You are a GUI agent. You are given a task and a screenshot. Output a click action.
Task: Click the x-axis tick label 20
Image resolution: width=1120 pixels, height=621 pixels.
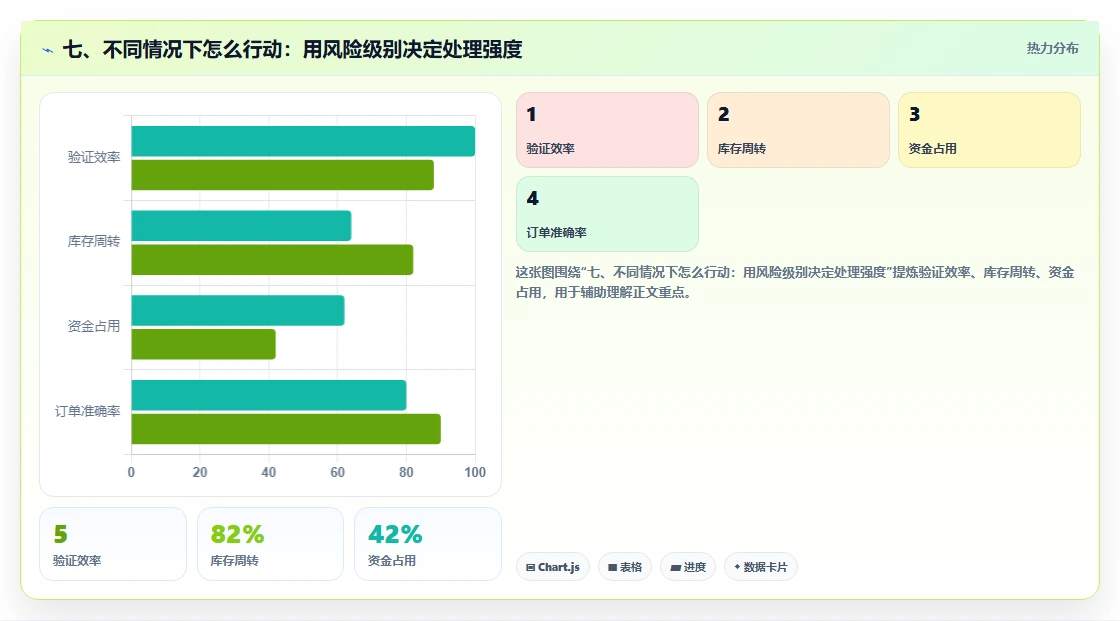pyautogui.click(x=200, y=472)
